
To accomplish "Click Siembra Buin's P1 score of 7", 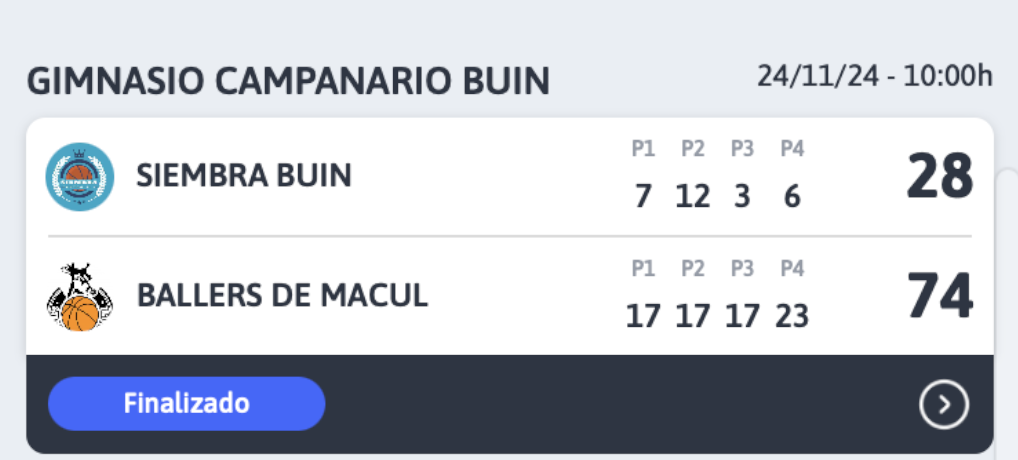I will [x=643, y=196].
